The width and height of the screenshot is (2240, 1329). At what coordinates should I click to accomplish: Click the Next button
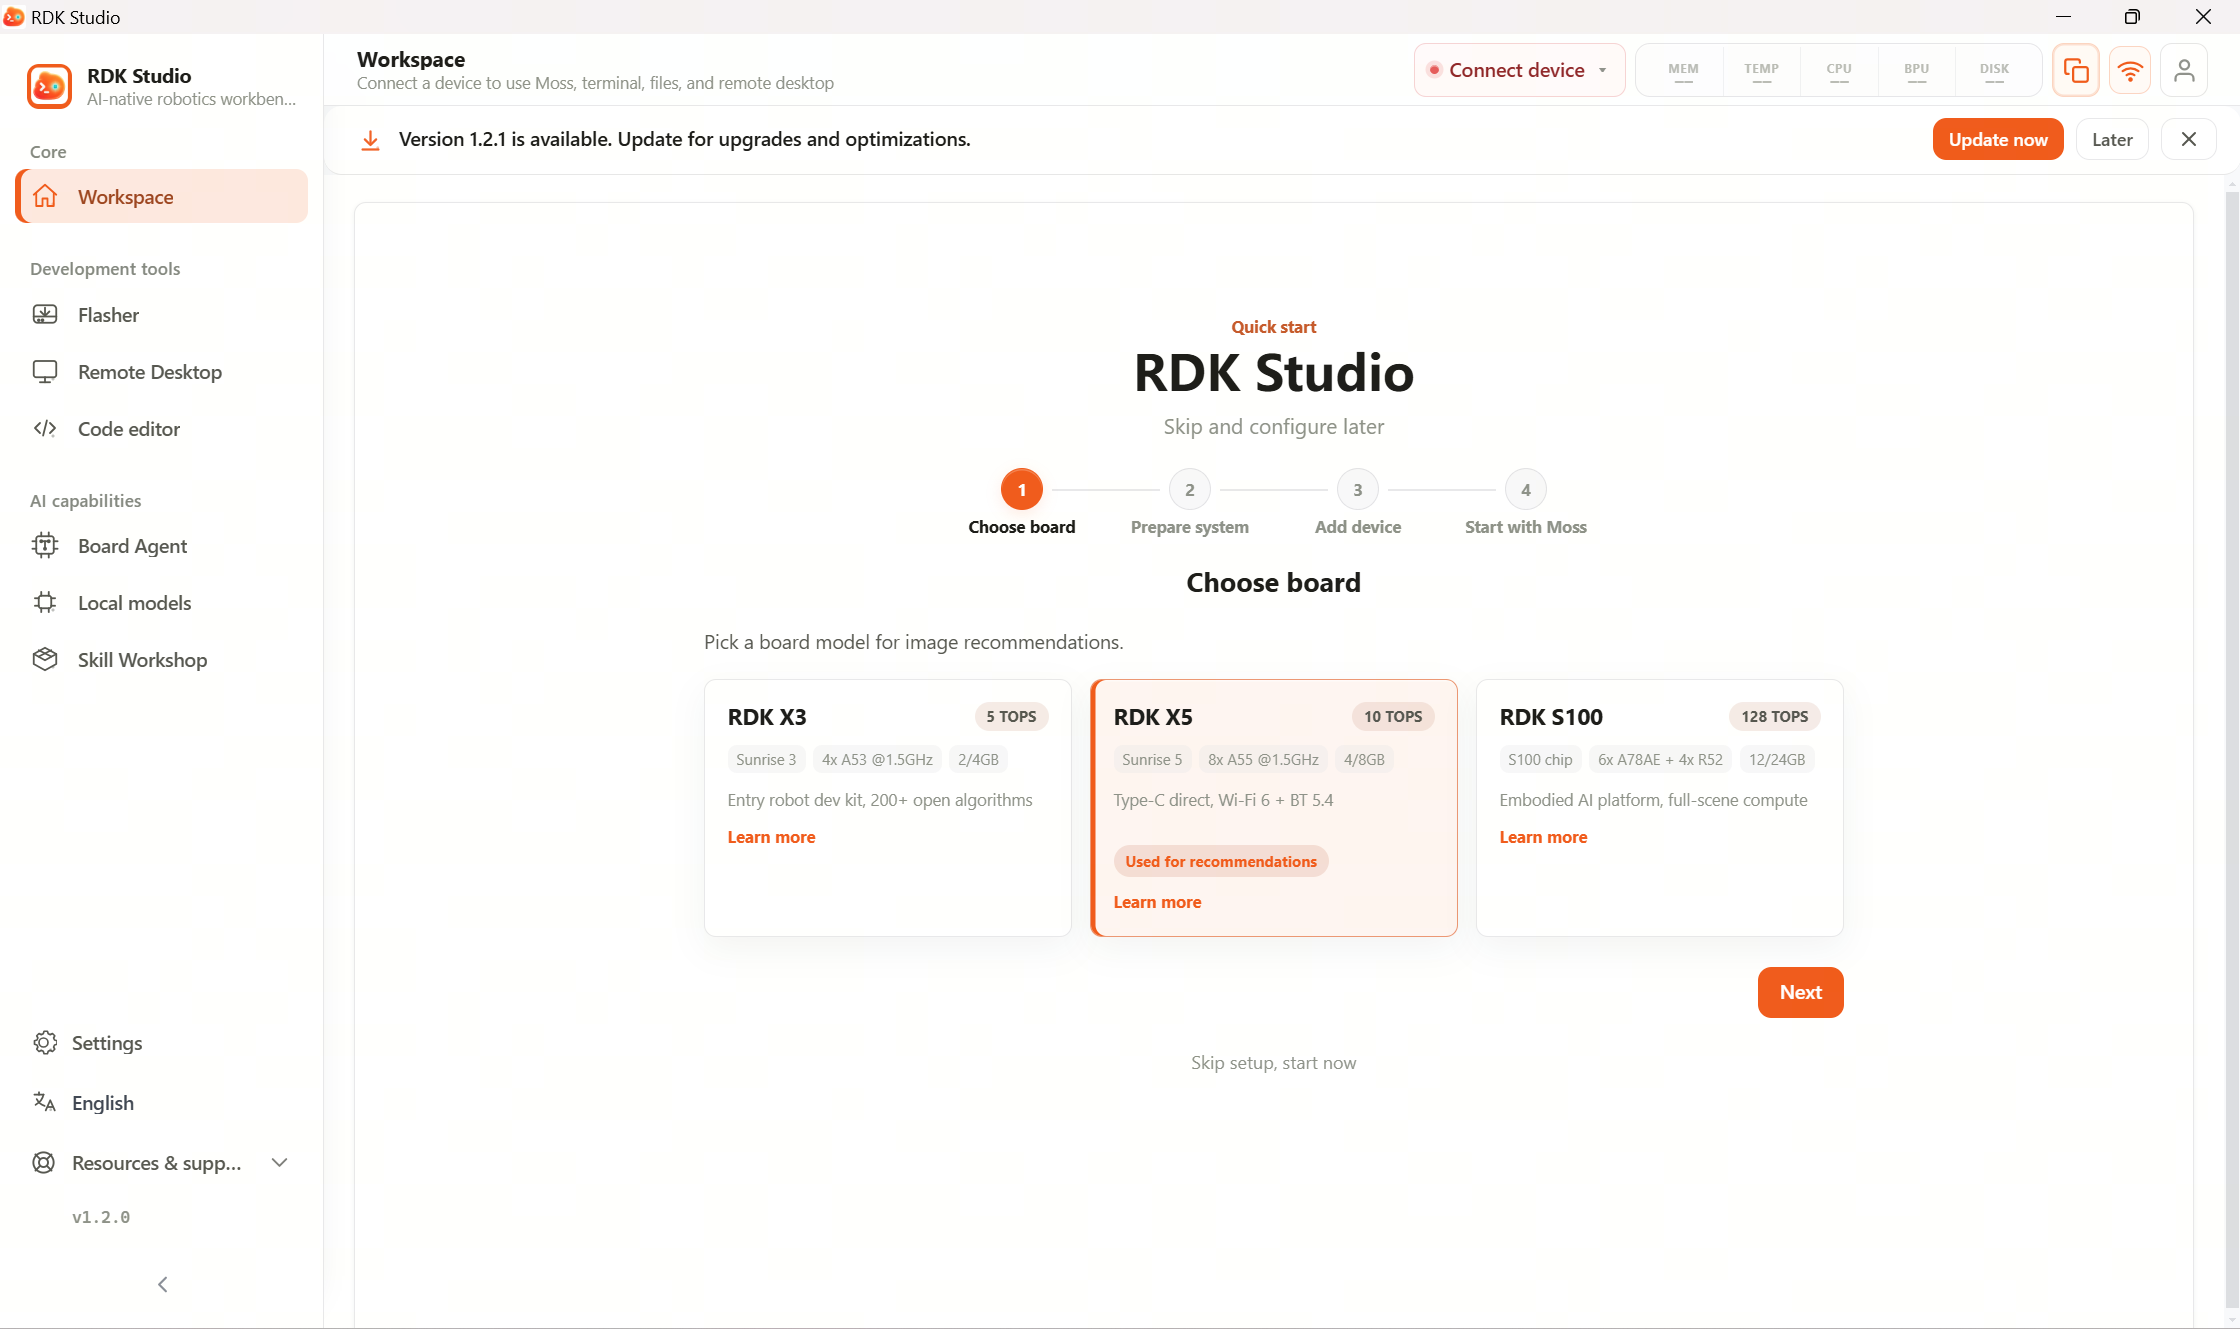tap(1800, 992)
